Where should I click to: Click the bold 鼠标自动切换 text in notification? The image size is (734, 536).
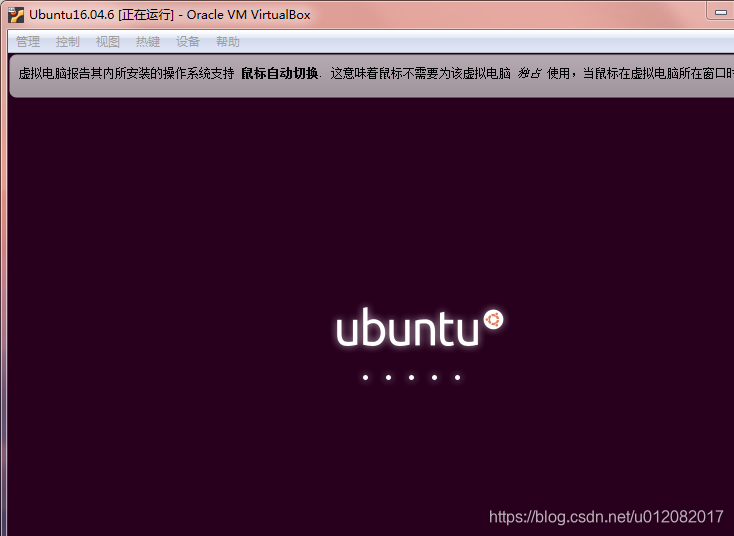pyautogui.click(x=279, y=73)
